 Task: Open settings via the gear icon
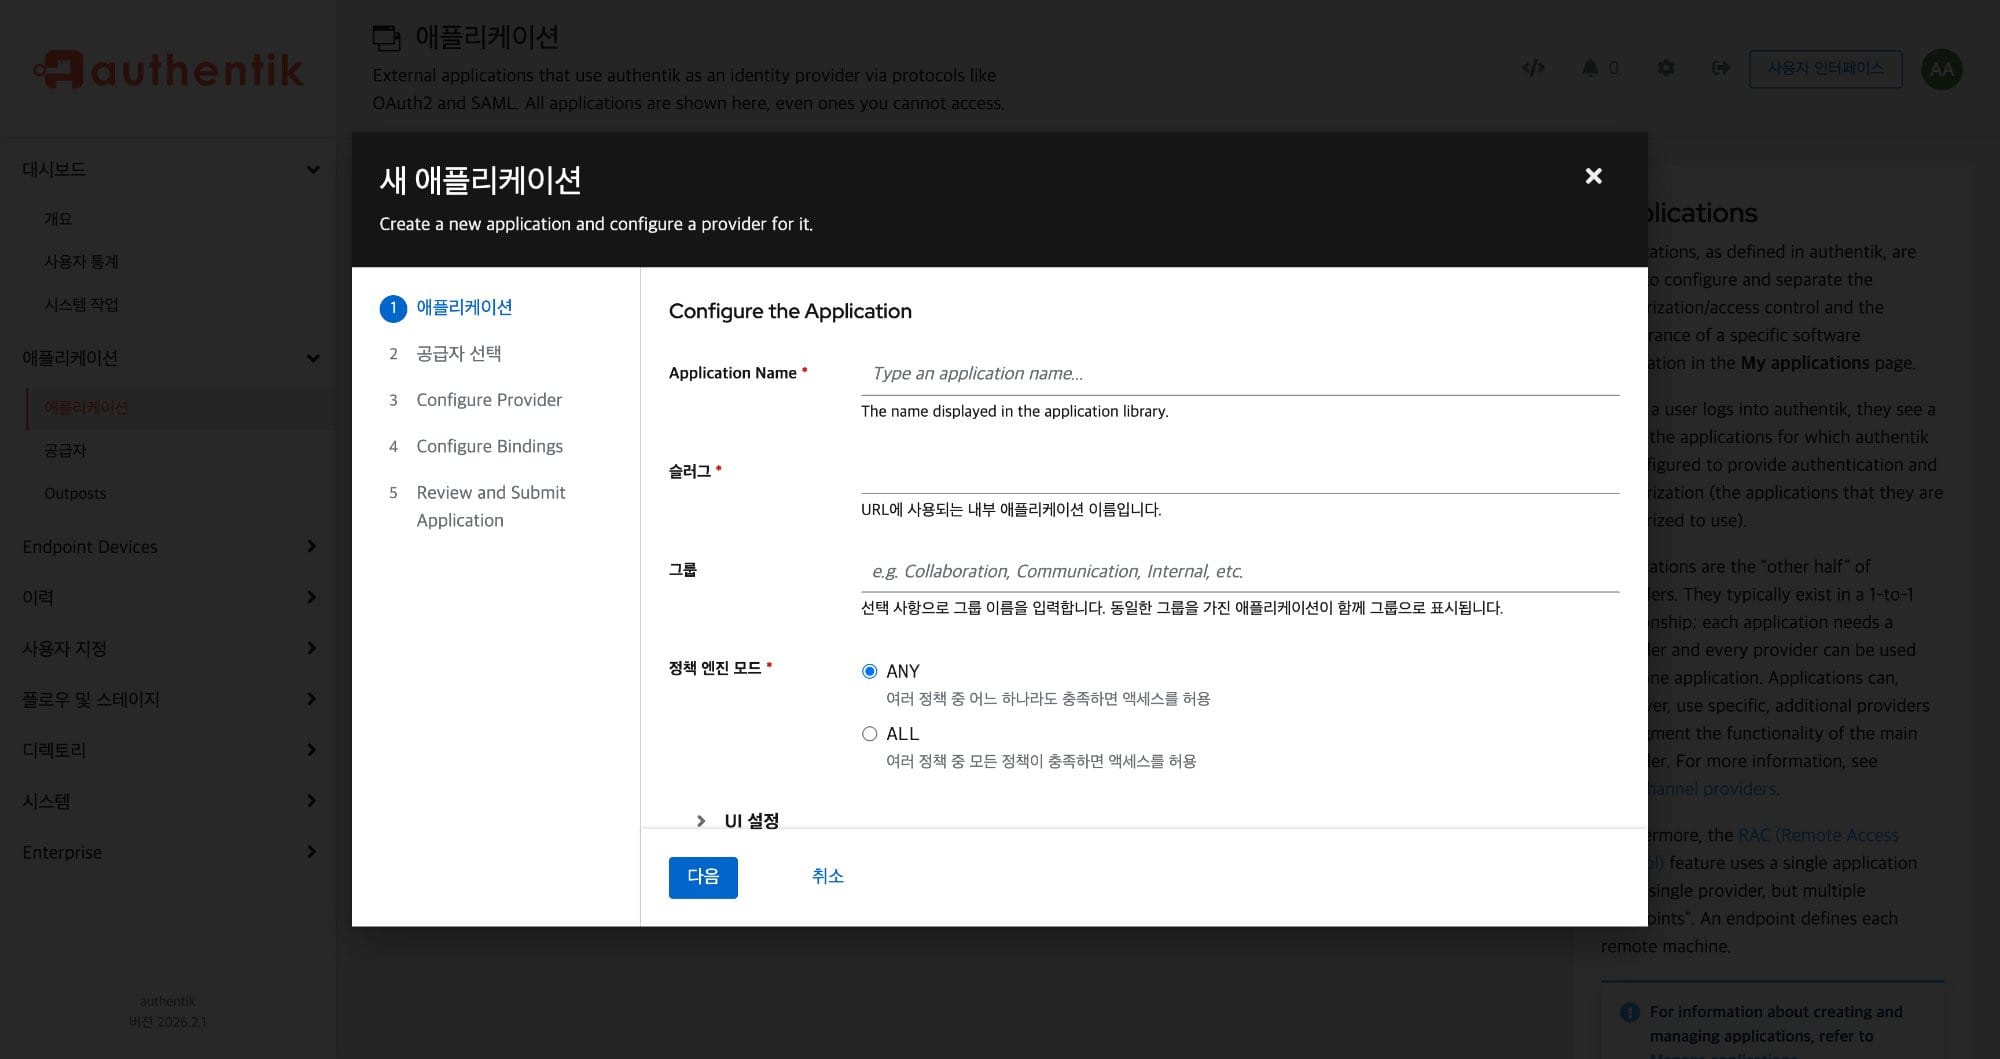pyautogui.click(x=1665, y=68)
